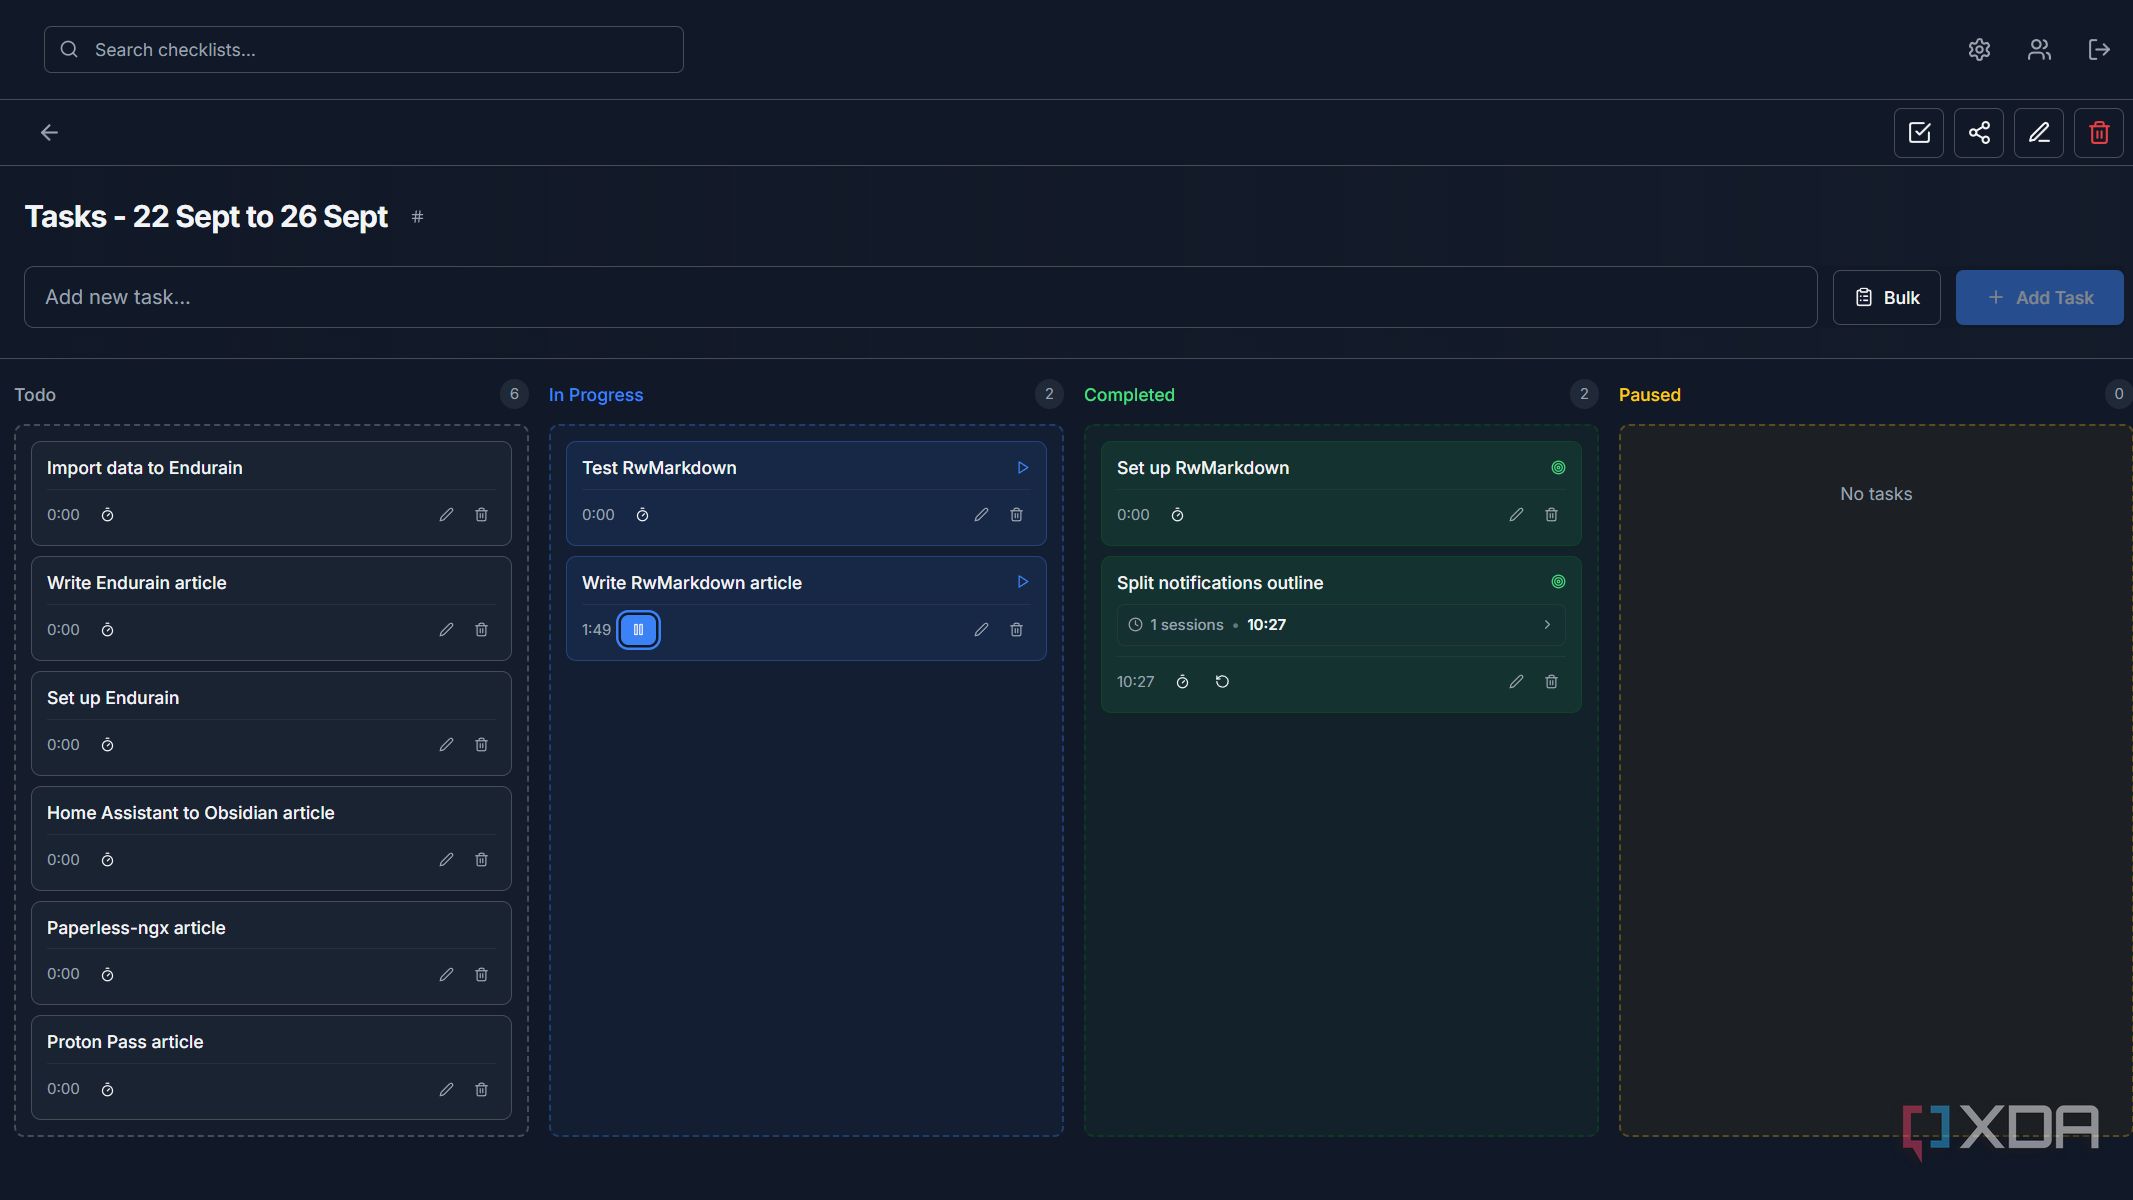Click the hash icon beside title

(418, 217)
